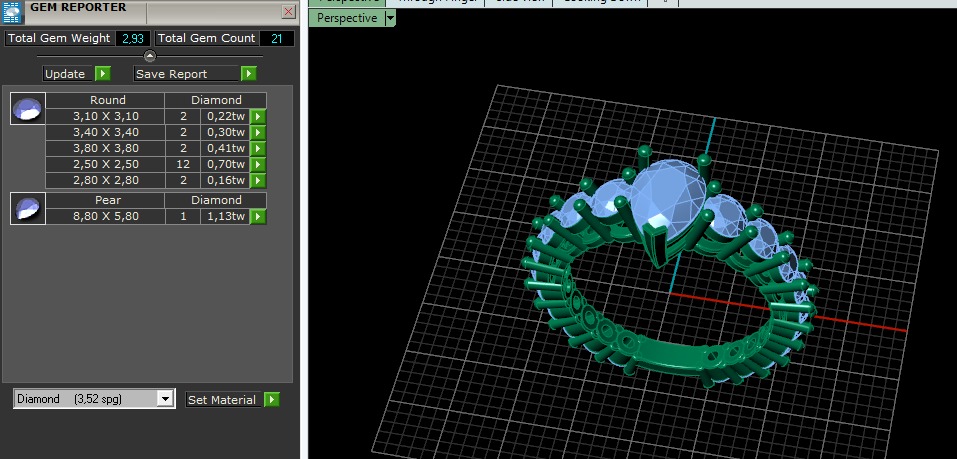The width and height of the screenshot is (957, 459).
Task: Click the Diamond header in Pear section
Action: [x=216, y=200]
